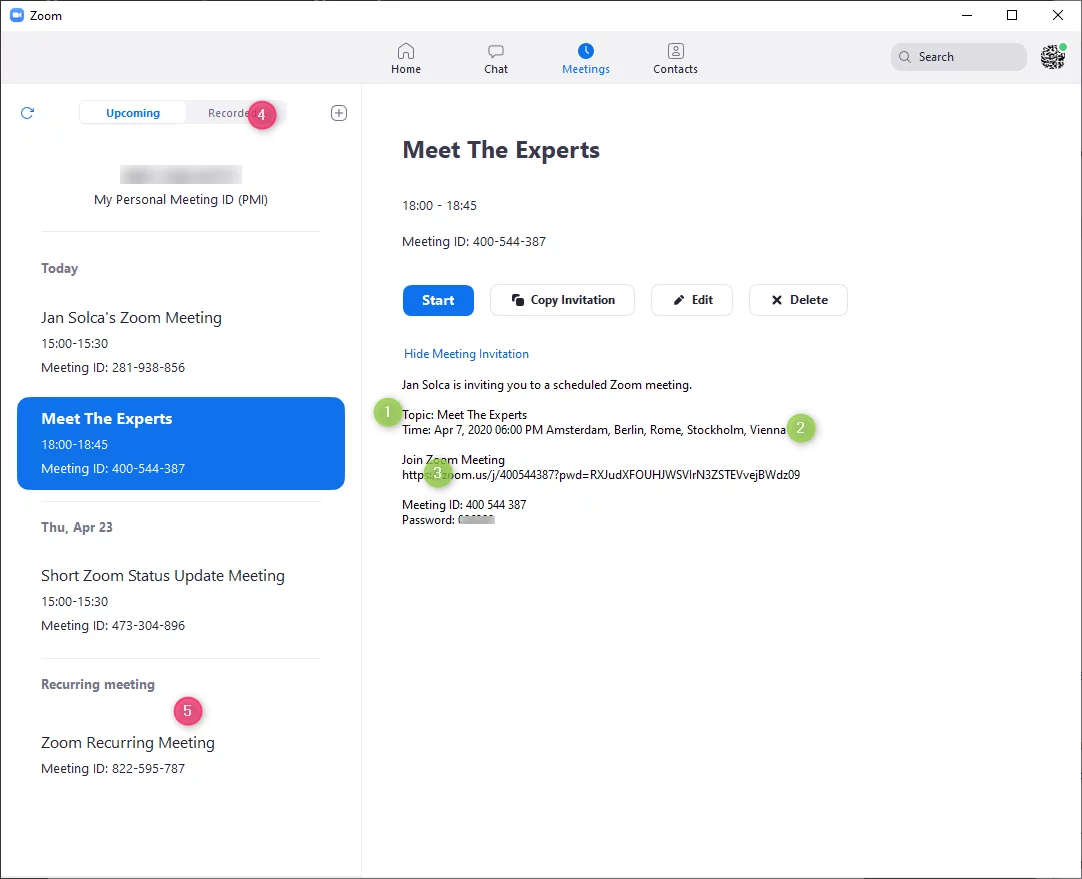Click the Search input field
The image size is (1082, 879).
click(x=958, y=57)
